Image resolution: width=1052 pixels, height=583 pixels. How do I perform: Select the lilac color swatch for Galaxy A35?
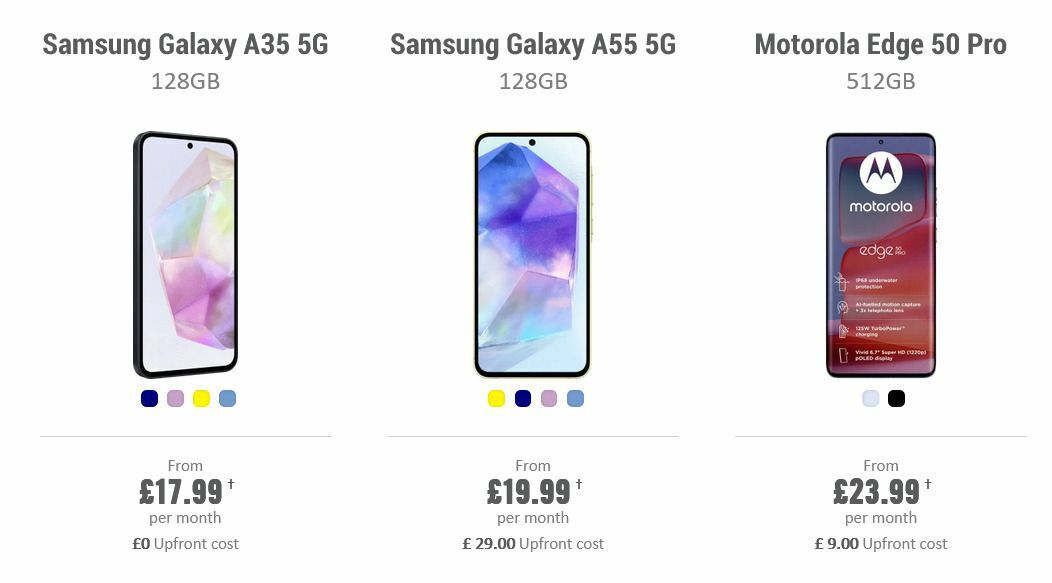click(173, 398)
